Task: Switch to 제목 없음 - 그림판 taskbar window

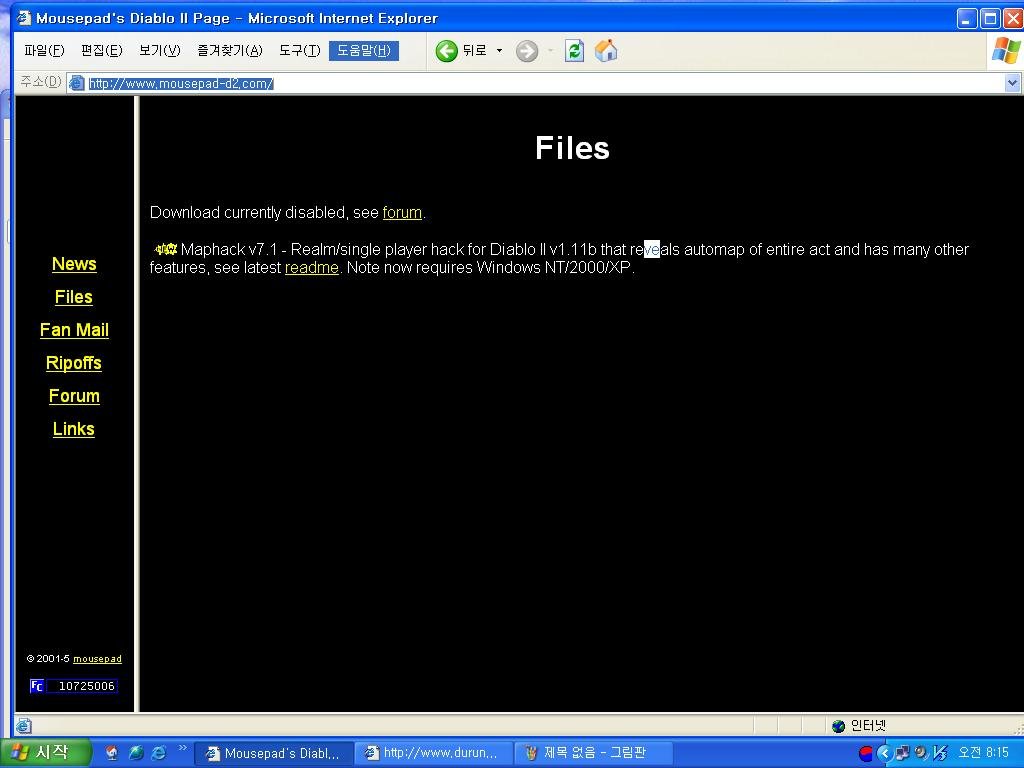Action: pos(593,753)
